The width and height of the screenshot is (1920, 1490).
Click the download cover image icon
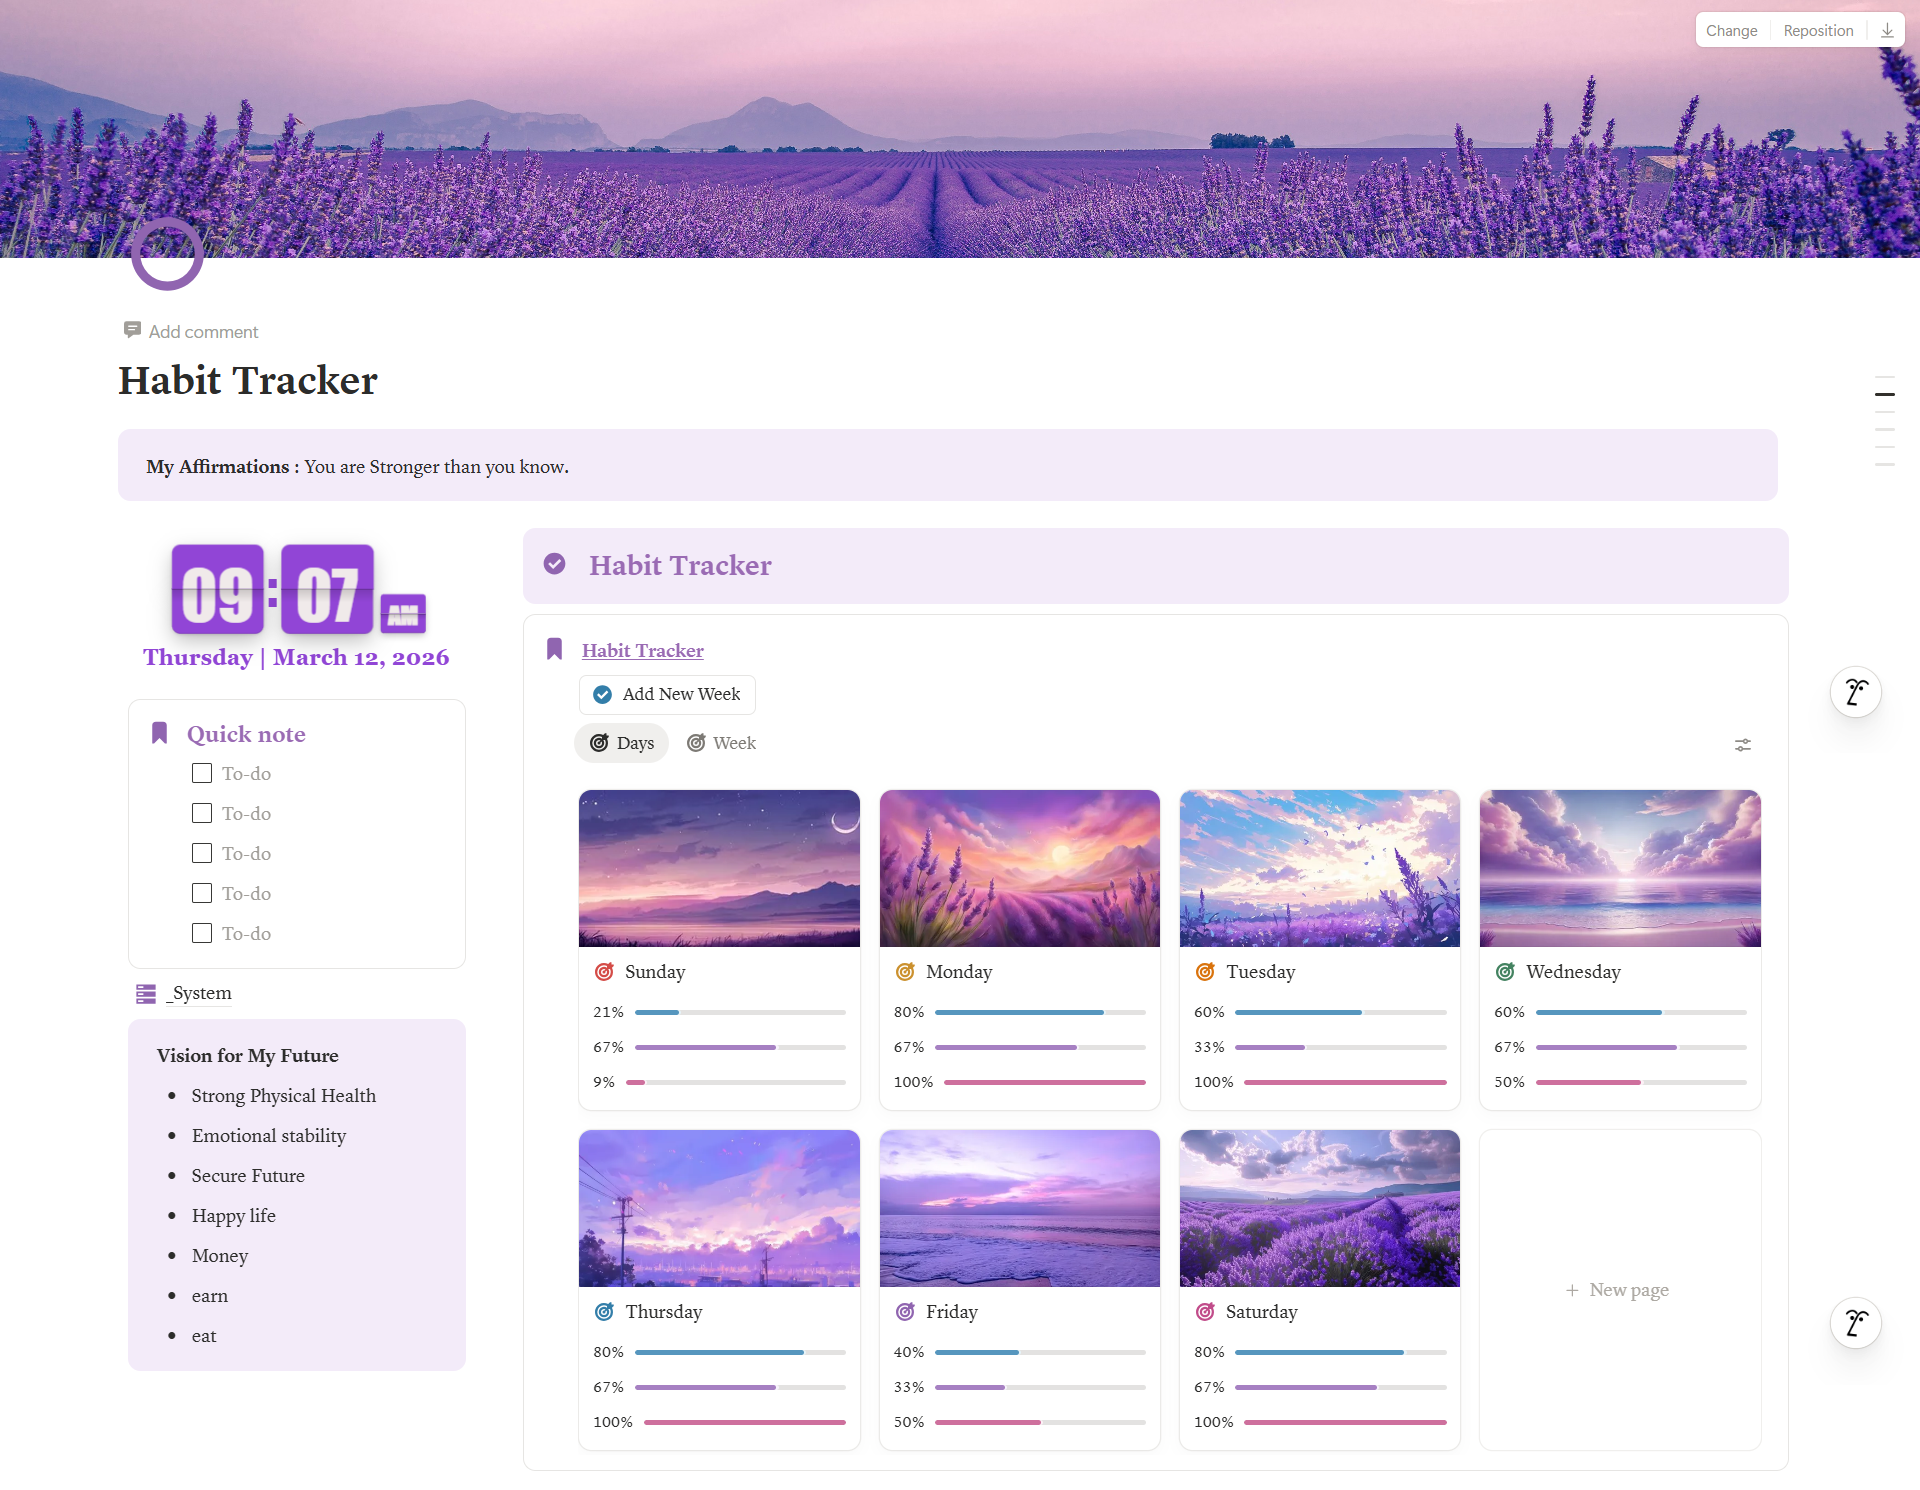tap(1887, 29)
